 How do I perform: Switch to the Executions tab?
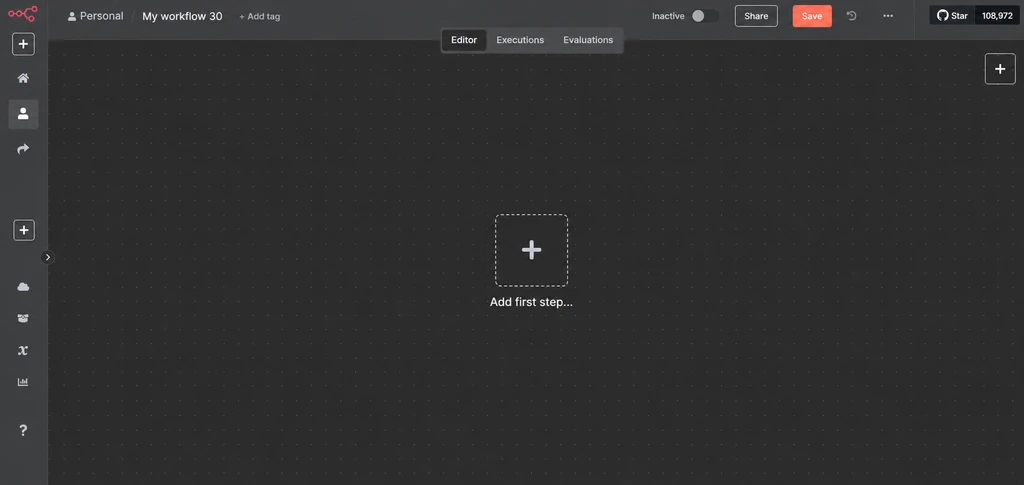tap(520, 40)
